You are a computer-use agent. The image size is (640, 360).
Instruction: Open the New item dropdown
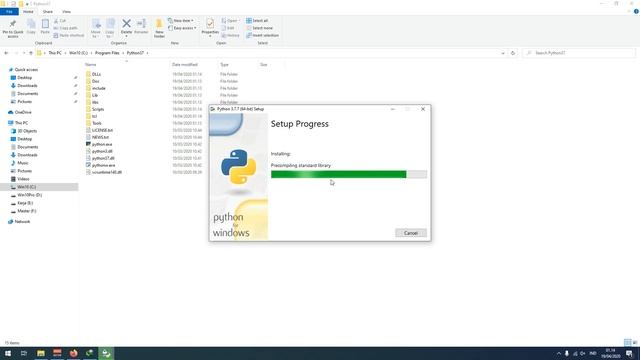[181, 20]
